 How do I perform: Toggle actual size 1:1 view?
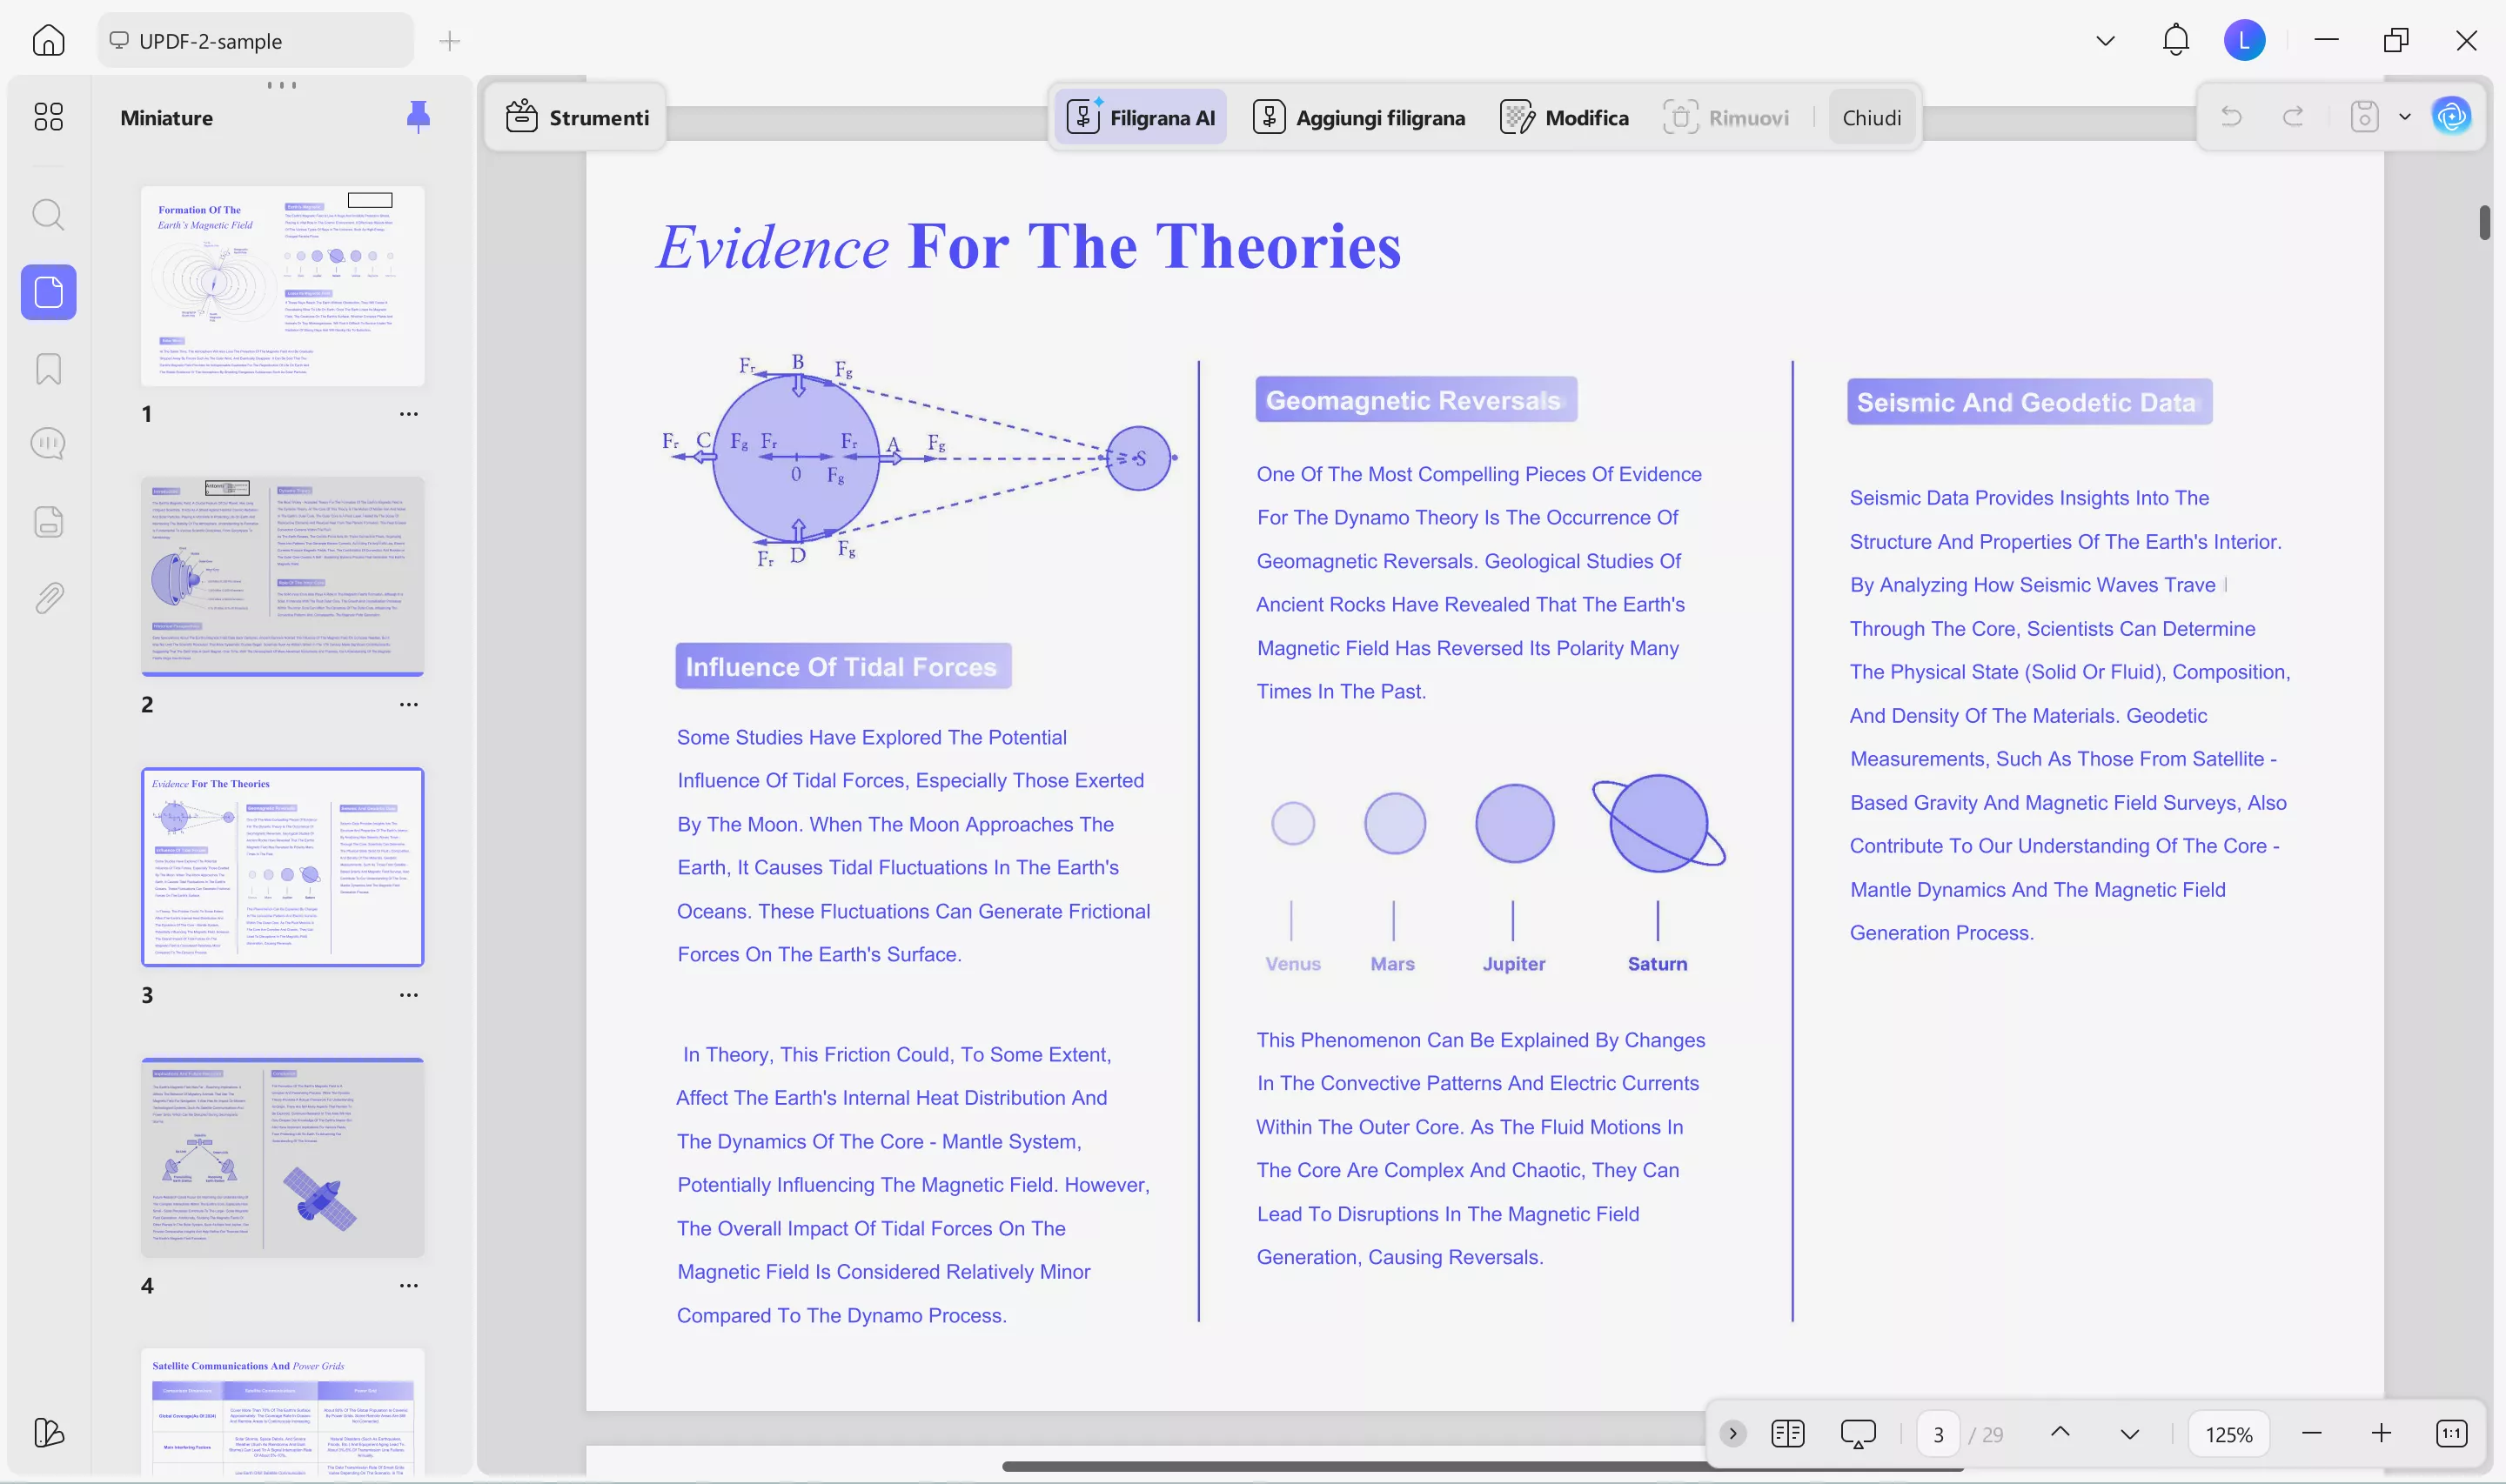[2451, 1433]
